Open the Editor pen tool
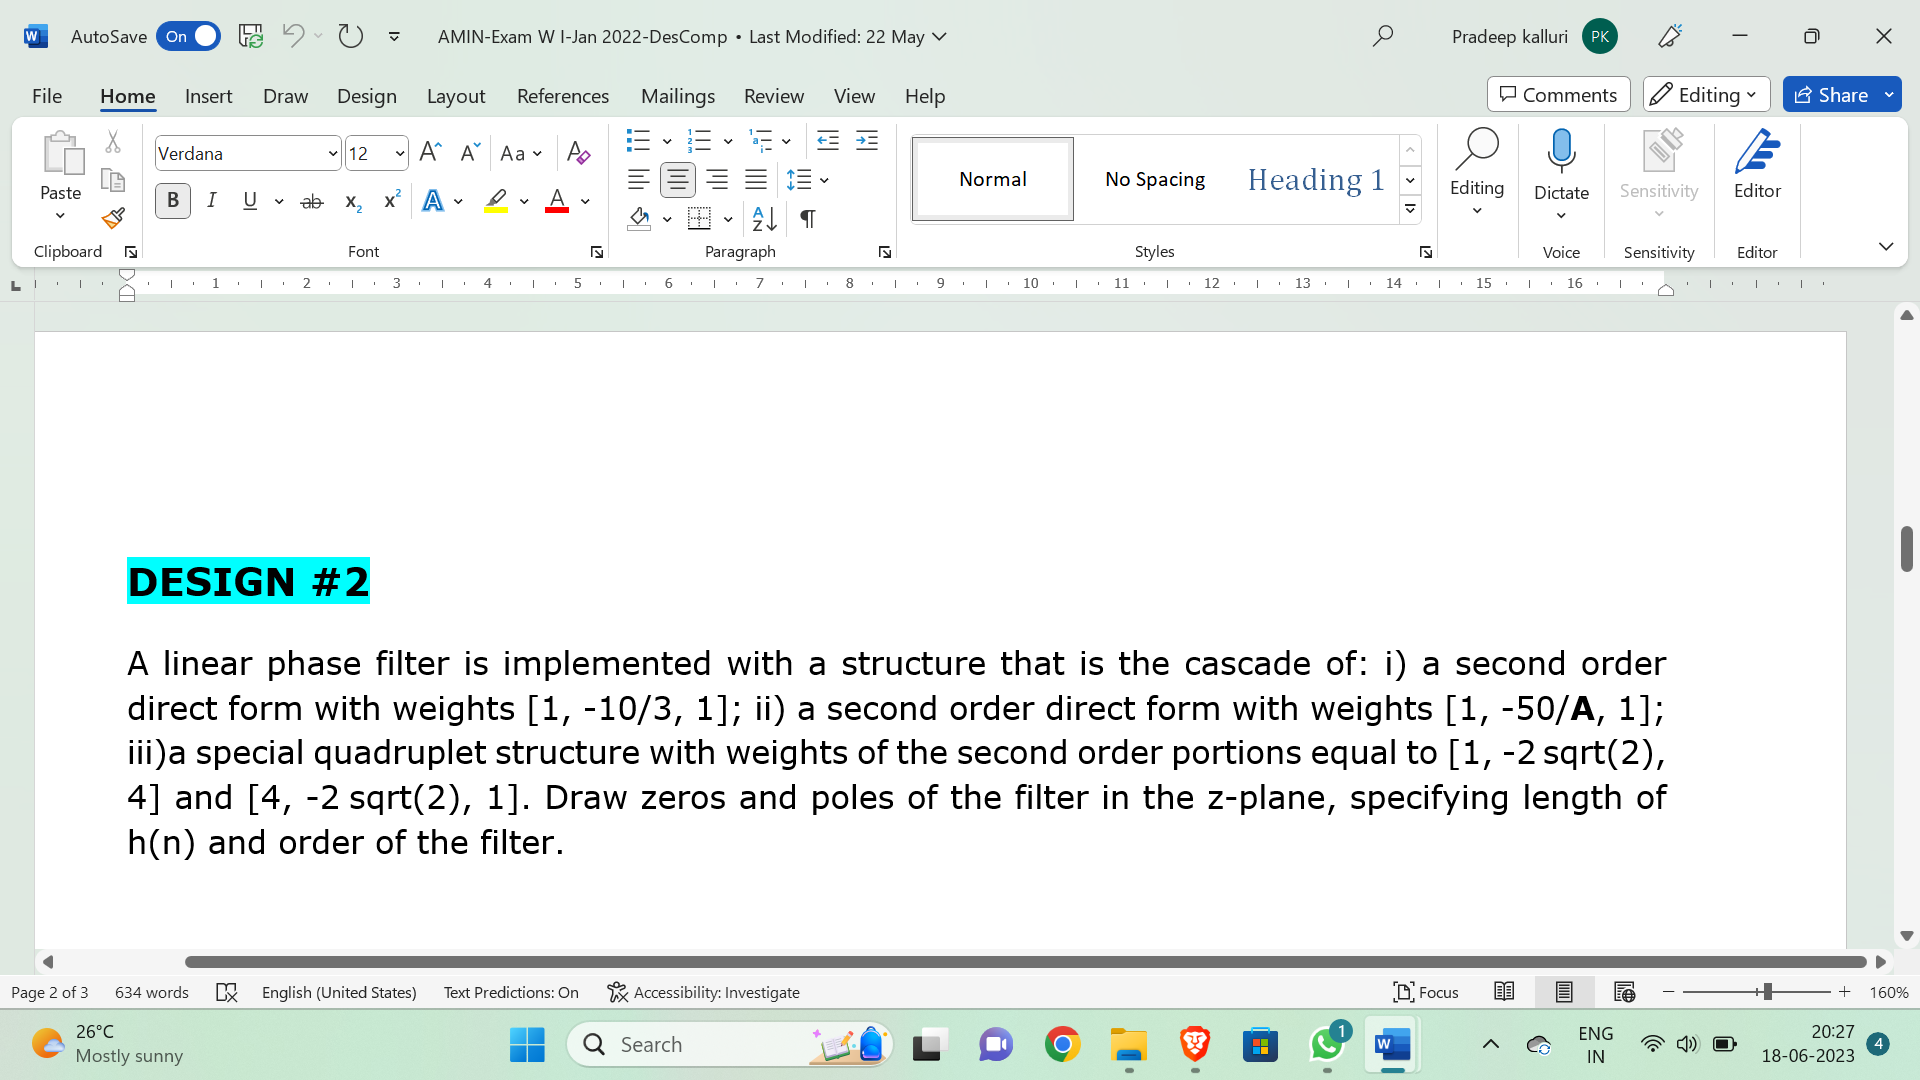Image resolution: width=1920 pixels, height=1080 pixels. coord(1757,165)
